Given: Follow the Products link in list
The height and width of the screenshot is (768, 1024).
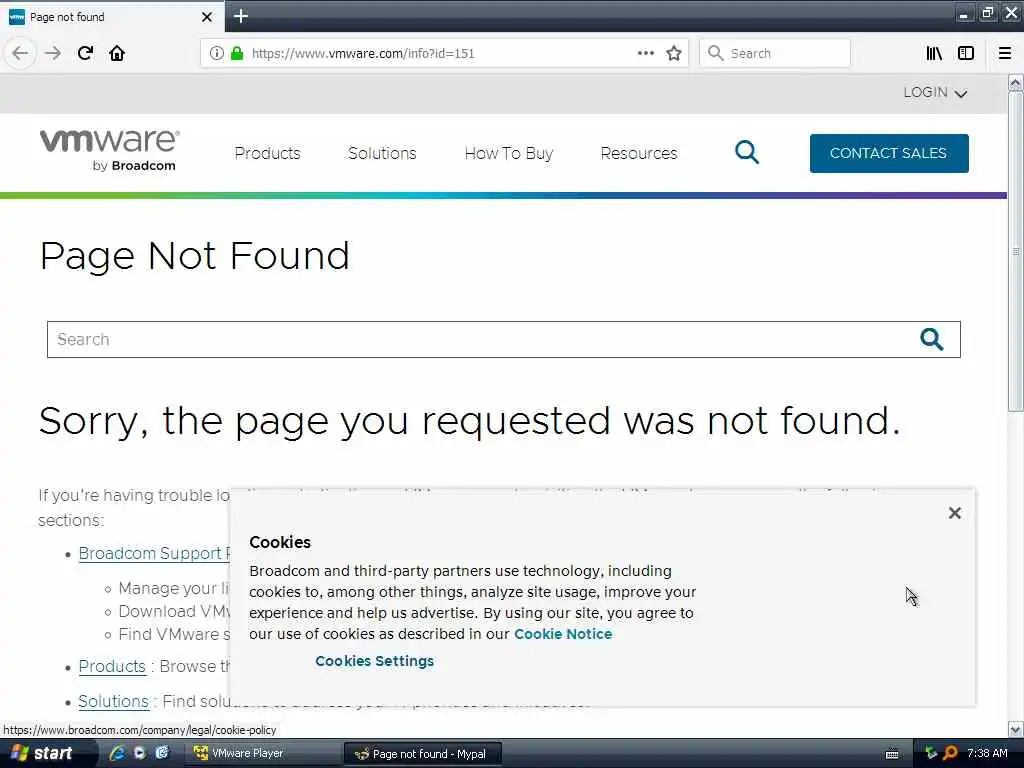Looking at the screenshot, I should pos(112,666).
